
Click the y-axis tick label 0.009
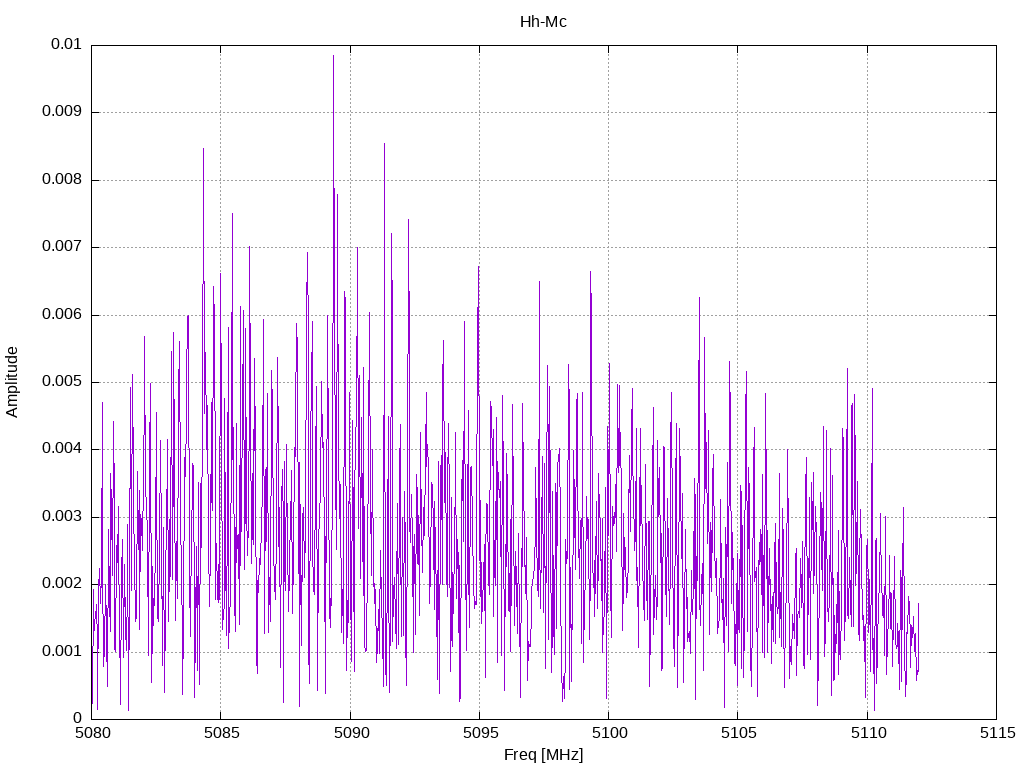(x=62, y=112)
